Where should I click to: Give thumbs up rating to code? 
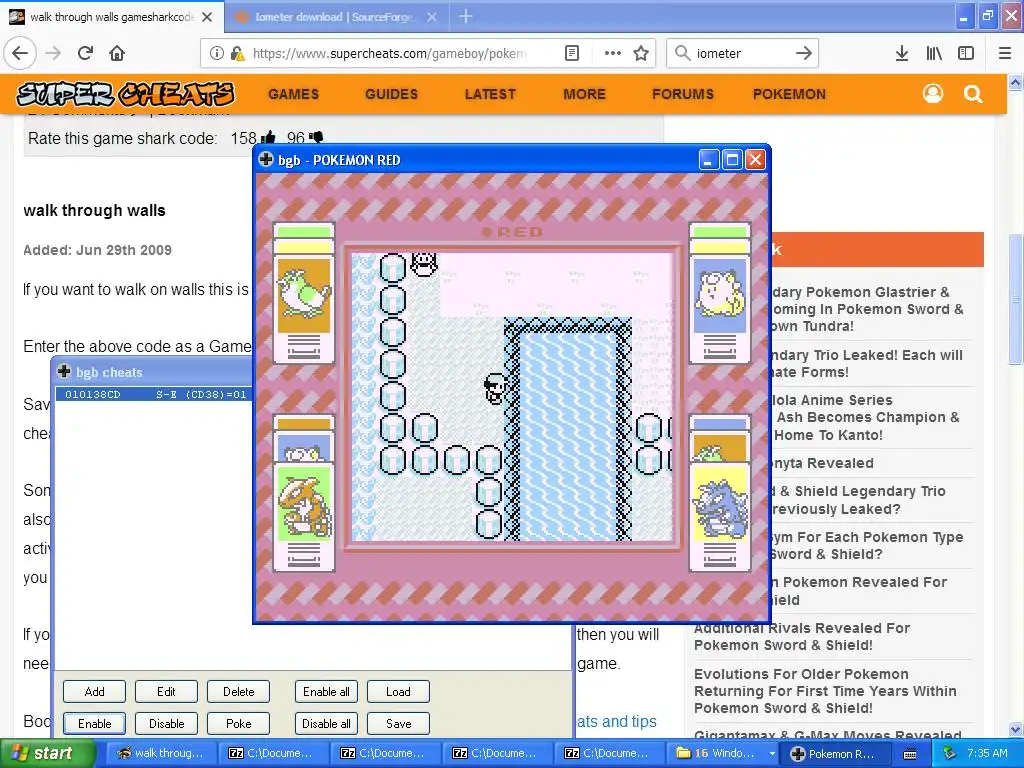click(x=268, y=138)
